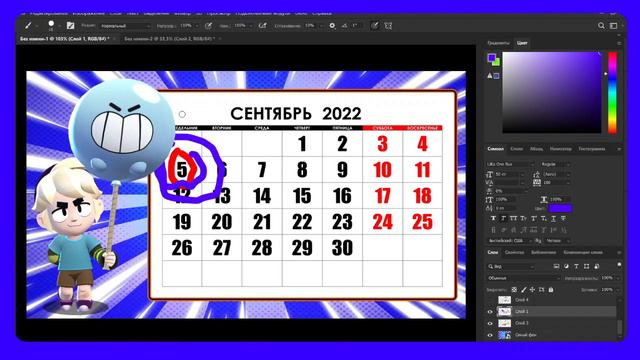Open the layer blend mode dropdown
Image resolution: width=640 pixels, height=360 pixels.
click(524, 278)
